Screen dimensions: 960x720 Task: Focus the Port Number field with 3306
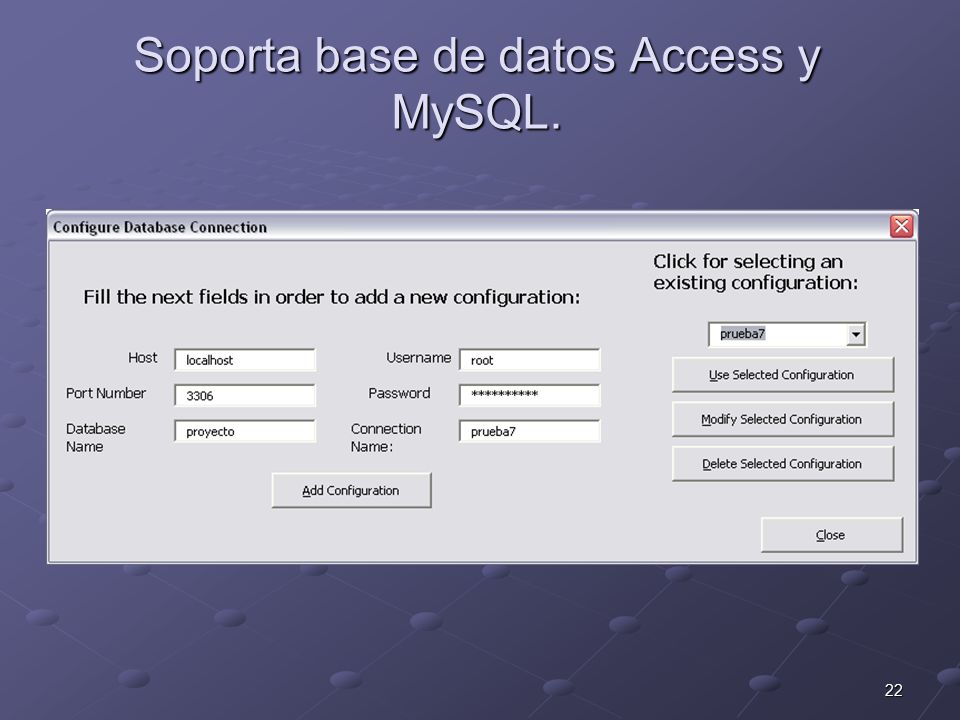click(x=245, y=396)
